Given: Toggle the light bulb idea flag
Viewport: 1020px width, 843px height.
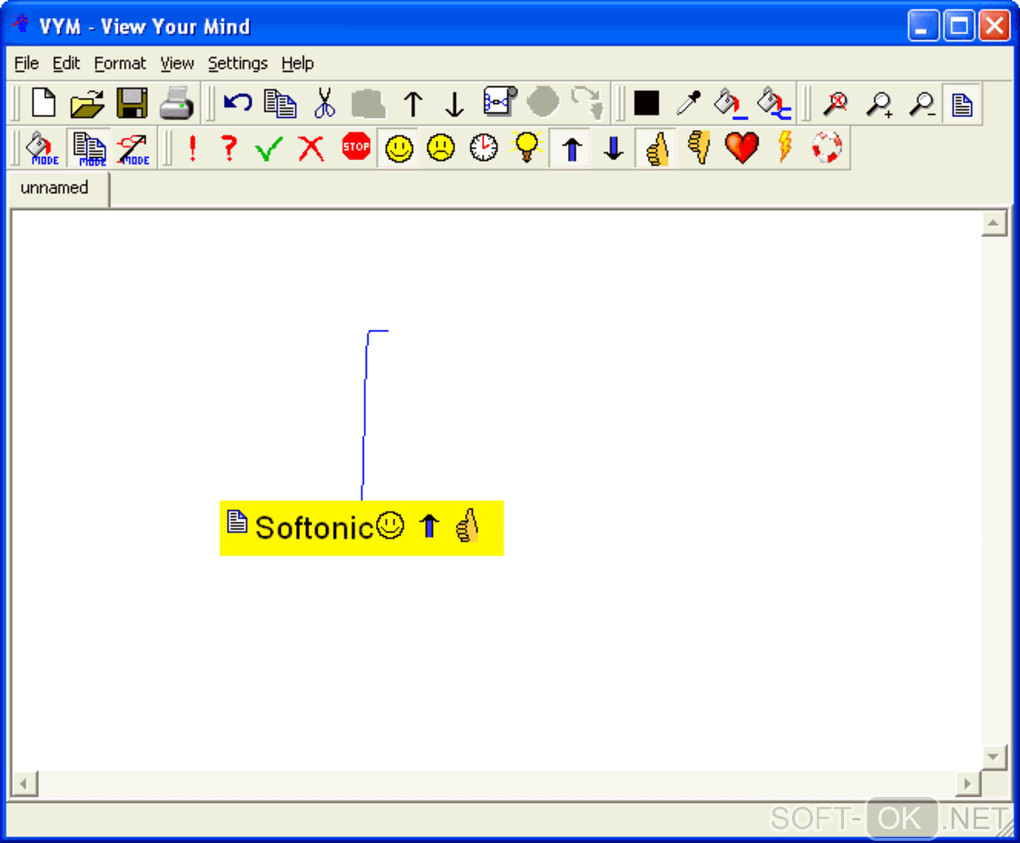Looking at the screenshot, I should [527, 147].
